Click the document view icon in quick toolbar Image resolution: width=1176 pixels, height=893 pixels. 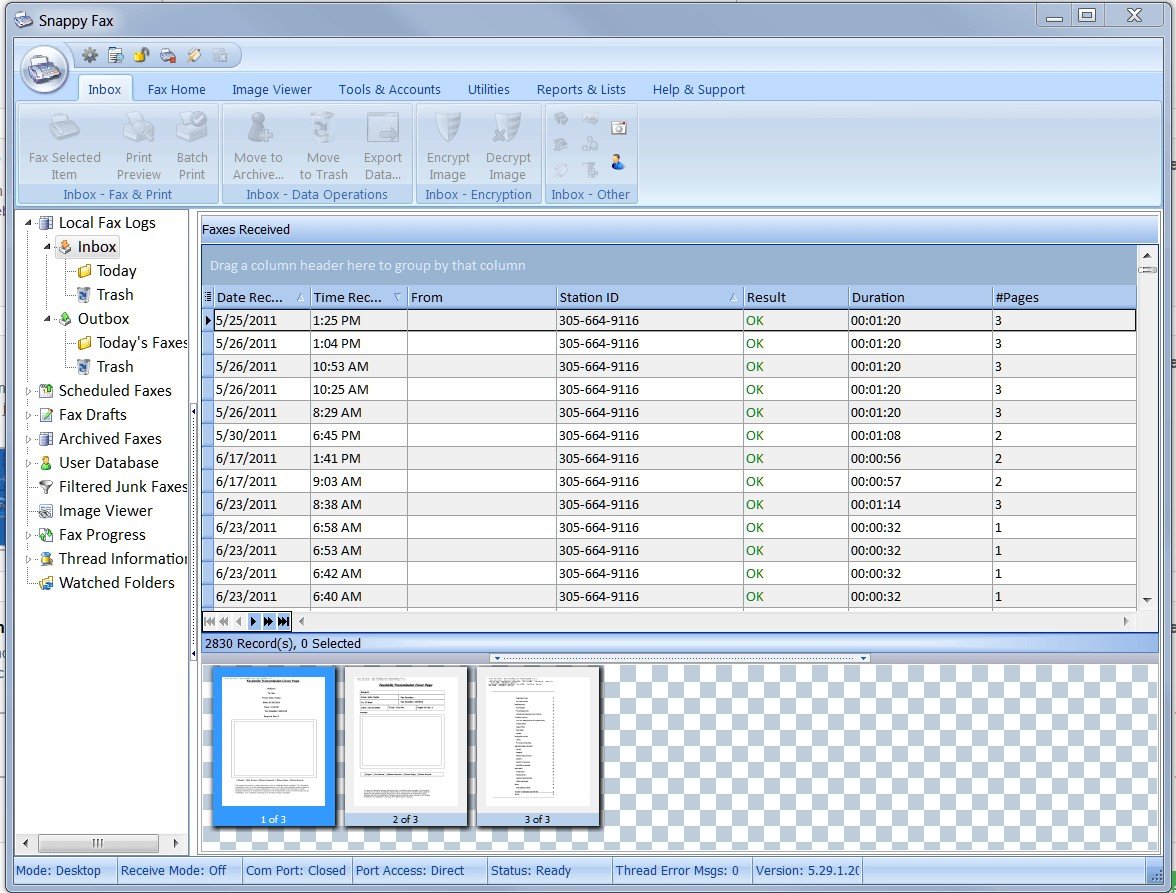[x=116, y=55]
